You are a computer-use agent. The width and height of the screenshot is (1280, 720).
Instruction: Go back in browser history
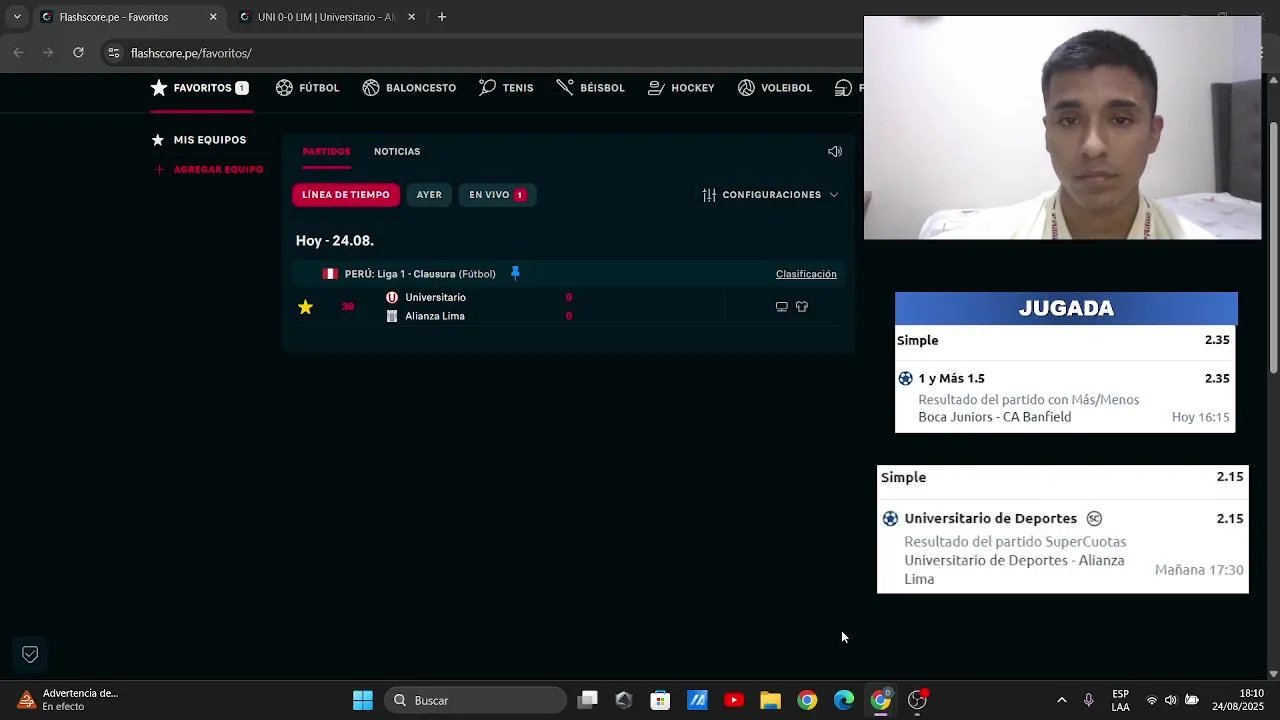(19, 53)
